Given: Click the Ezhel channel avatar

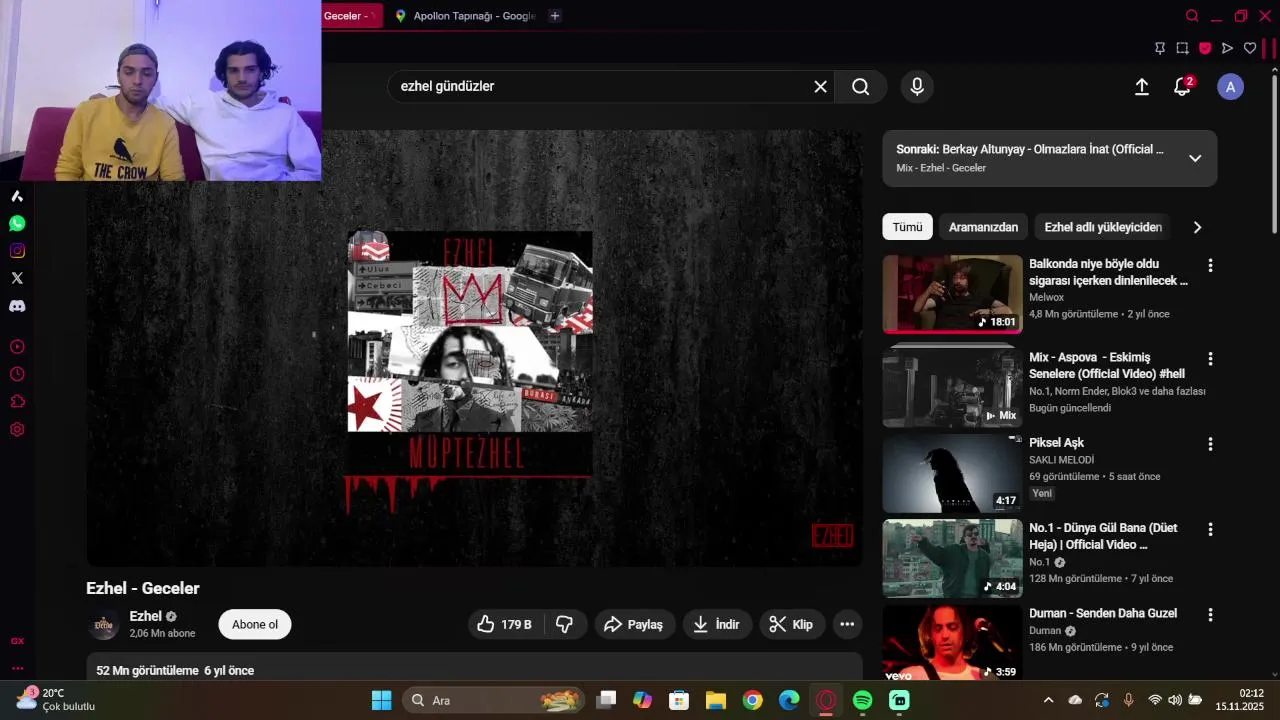Looking at the screenshot, I should (103, 625).
